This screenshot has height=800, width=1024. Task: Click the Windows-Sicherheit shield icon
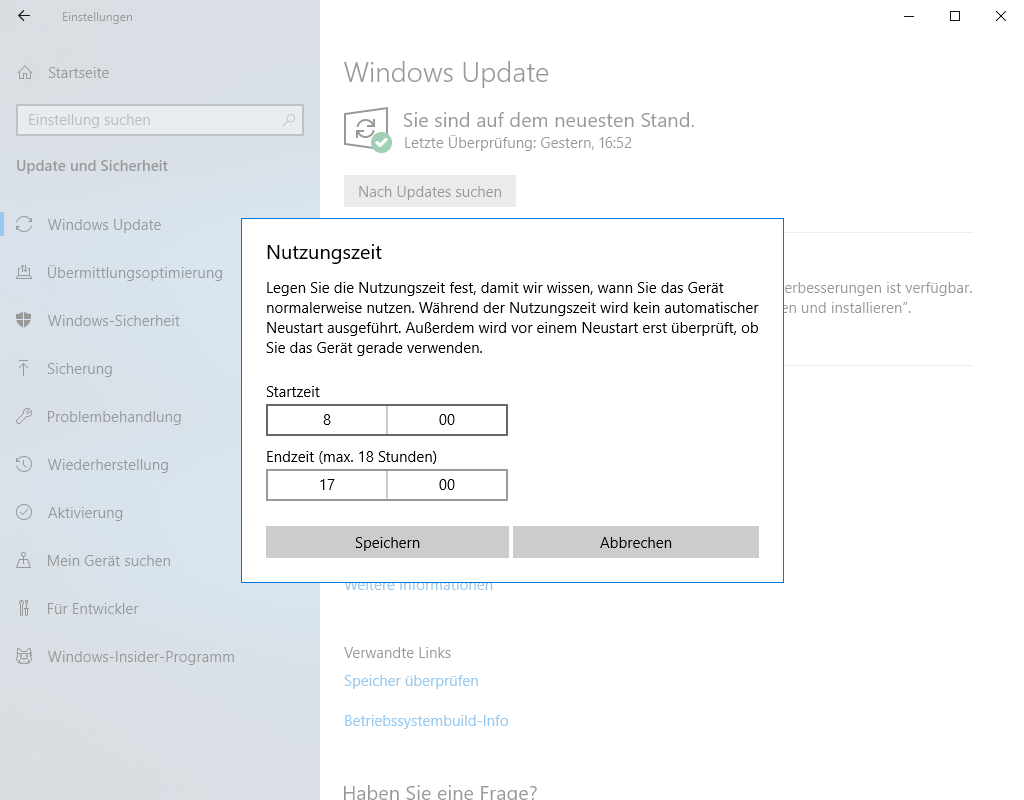(24, 320)
